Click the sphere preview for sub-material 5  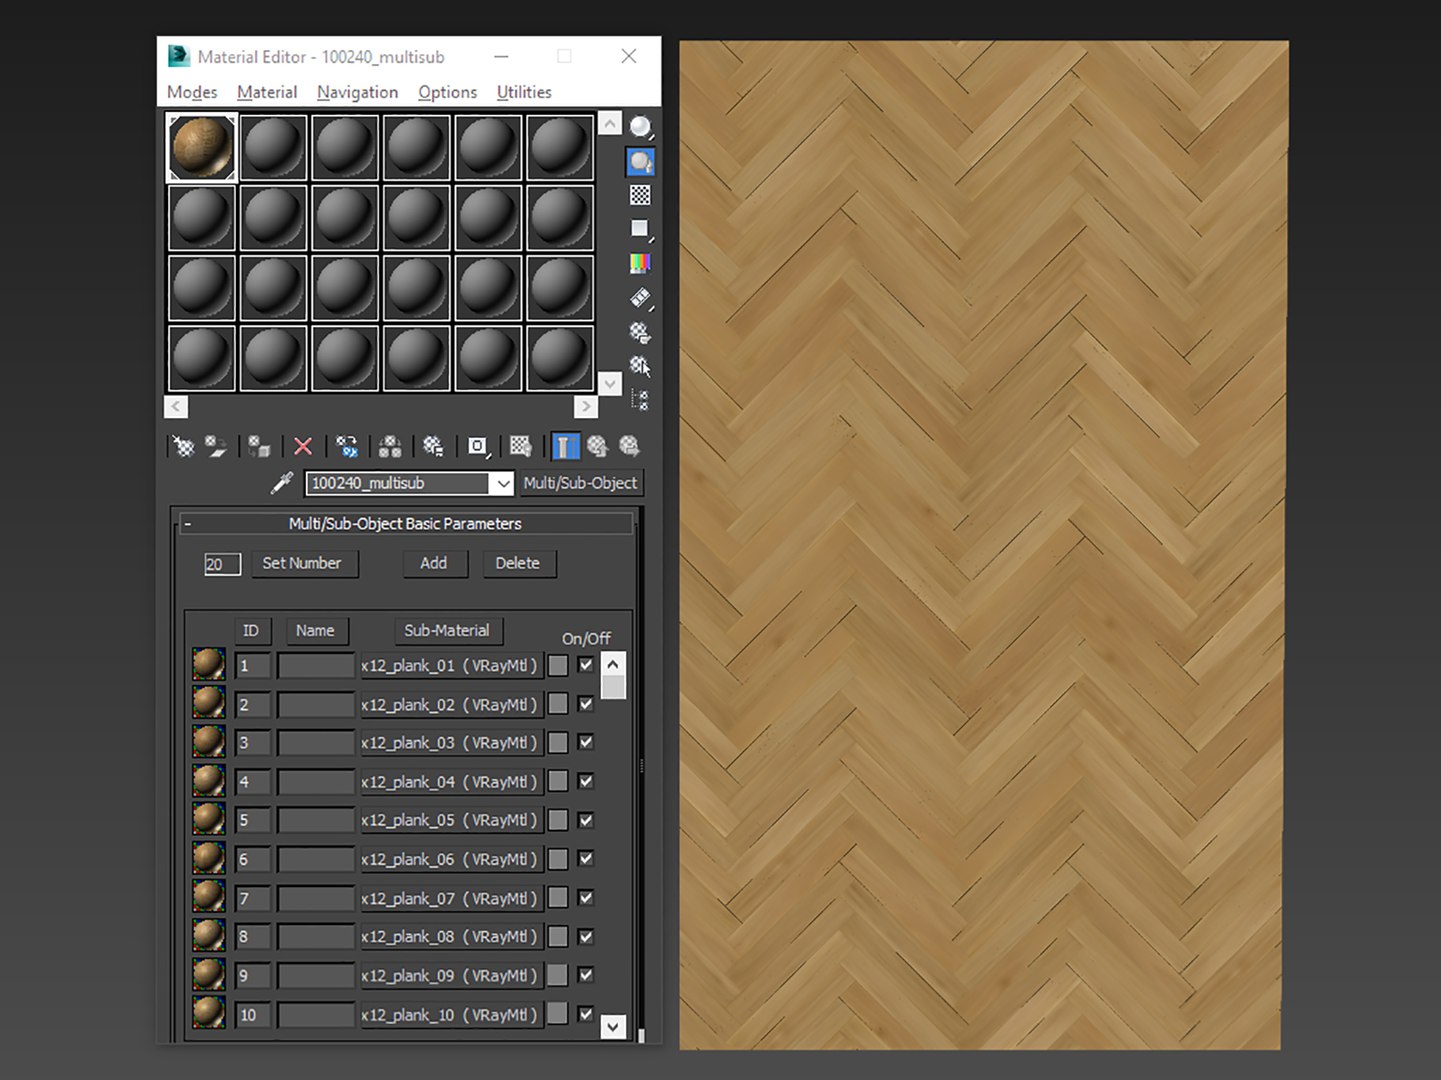click(x=208, y=820)
